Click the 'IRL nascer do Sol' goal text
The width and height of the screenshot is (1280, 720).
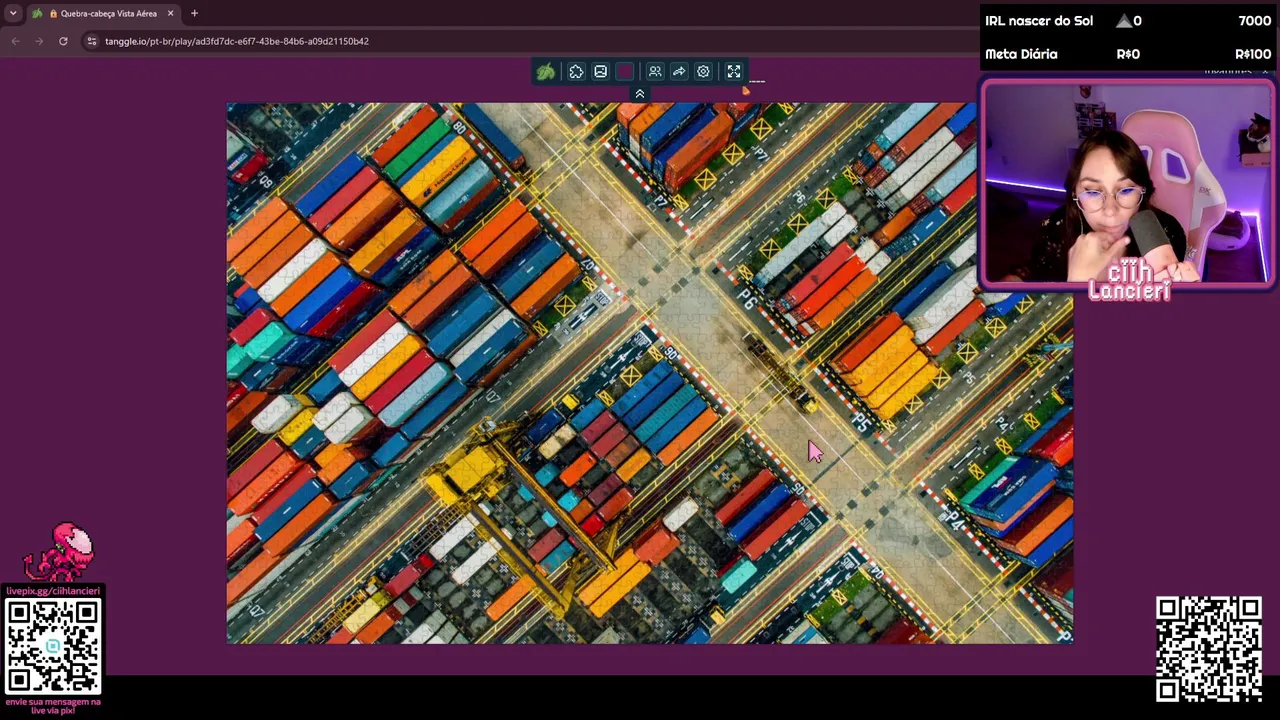[x=1039, y=21]
